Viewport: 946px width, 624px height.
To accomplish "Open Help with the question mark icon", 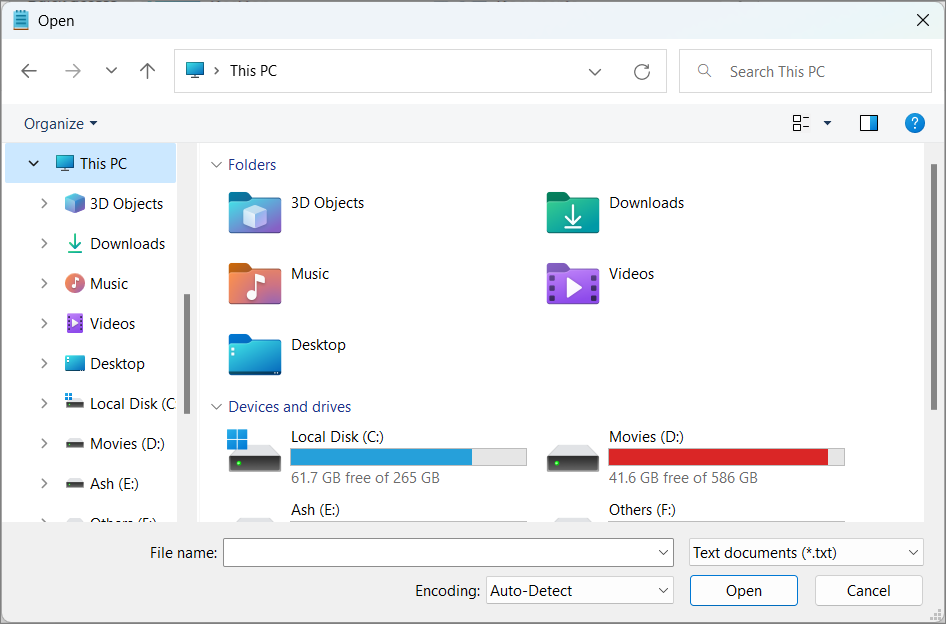I will [x=915, y=123].
